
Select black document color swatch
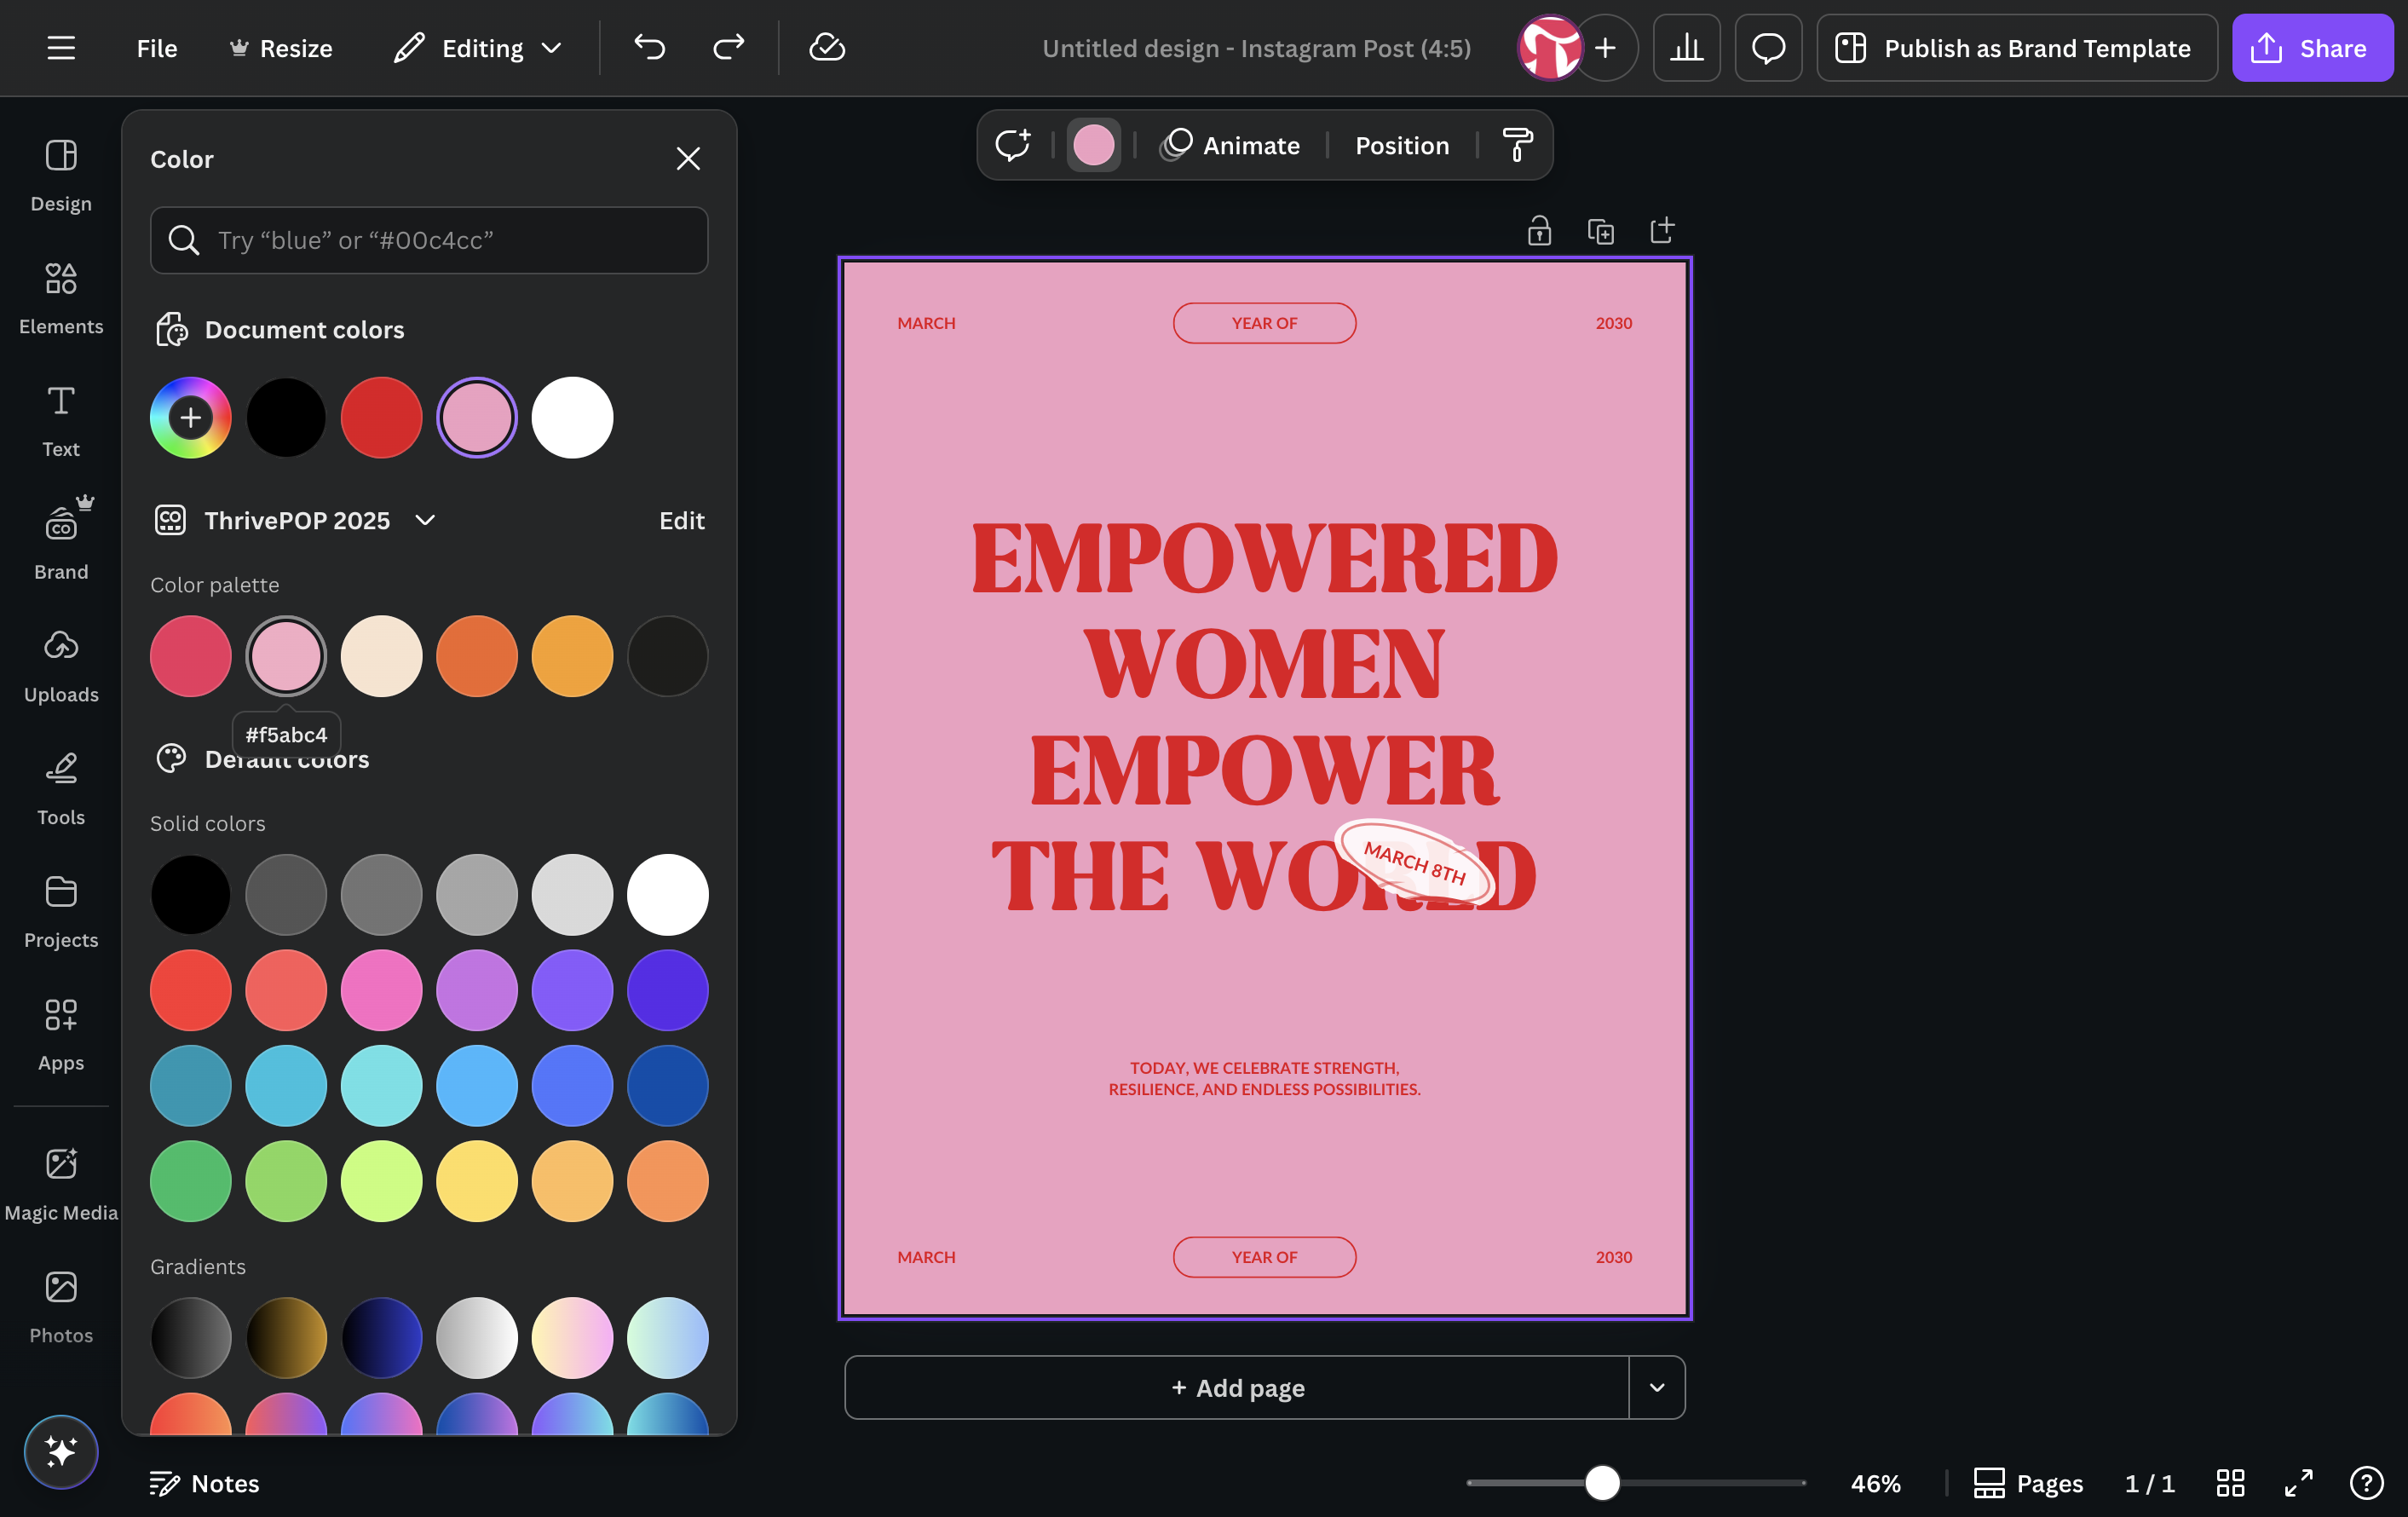(286, 417)
